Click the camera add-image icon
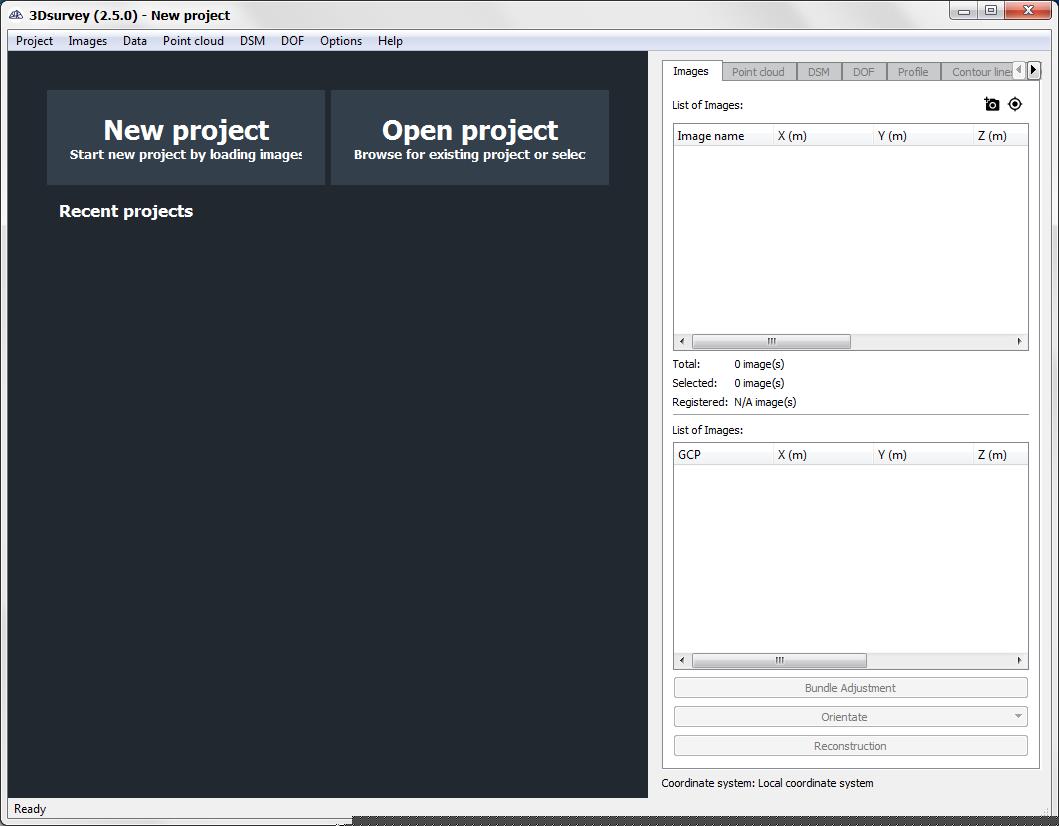 (991, 104)
